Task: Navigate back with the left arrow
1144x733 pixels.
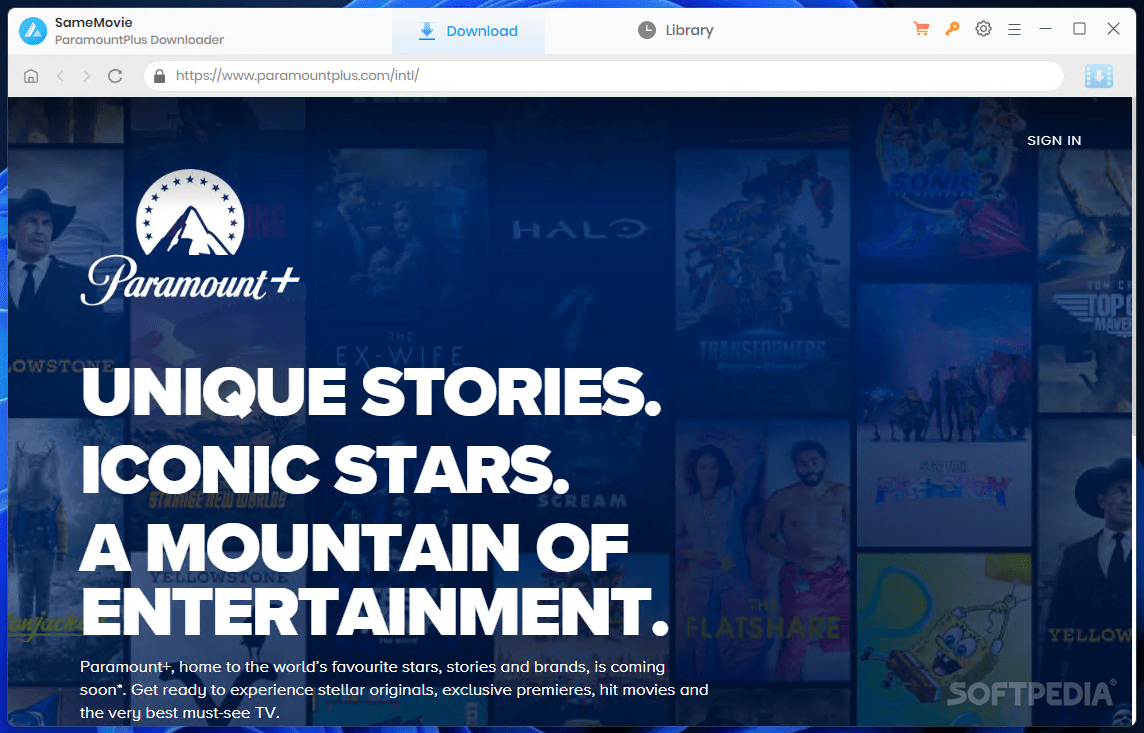Action: click(x=61, y=76)
